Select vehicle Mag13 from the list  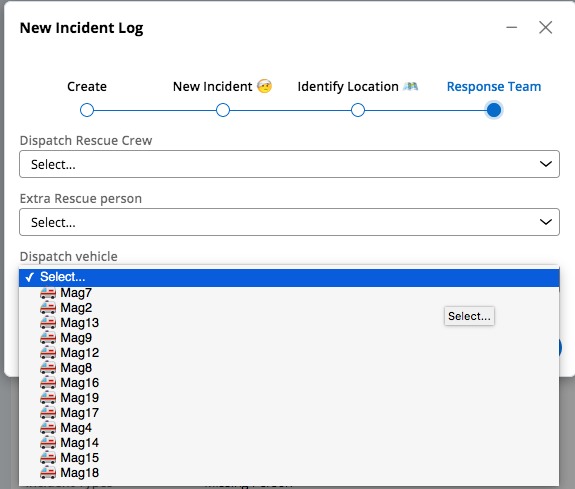point(289,323)
